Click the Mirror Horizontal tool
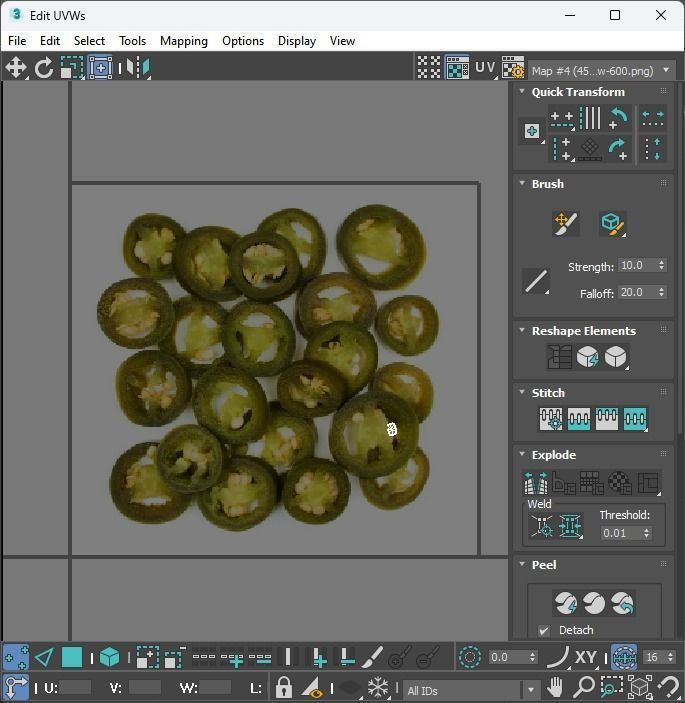This screenshot has height=703, width=685. tap(138, 68)
